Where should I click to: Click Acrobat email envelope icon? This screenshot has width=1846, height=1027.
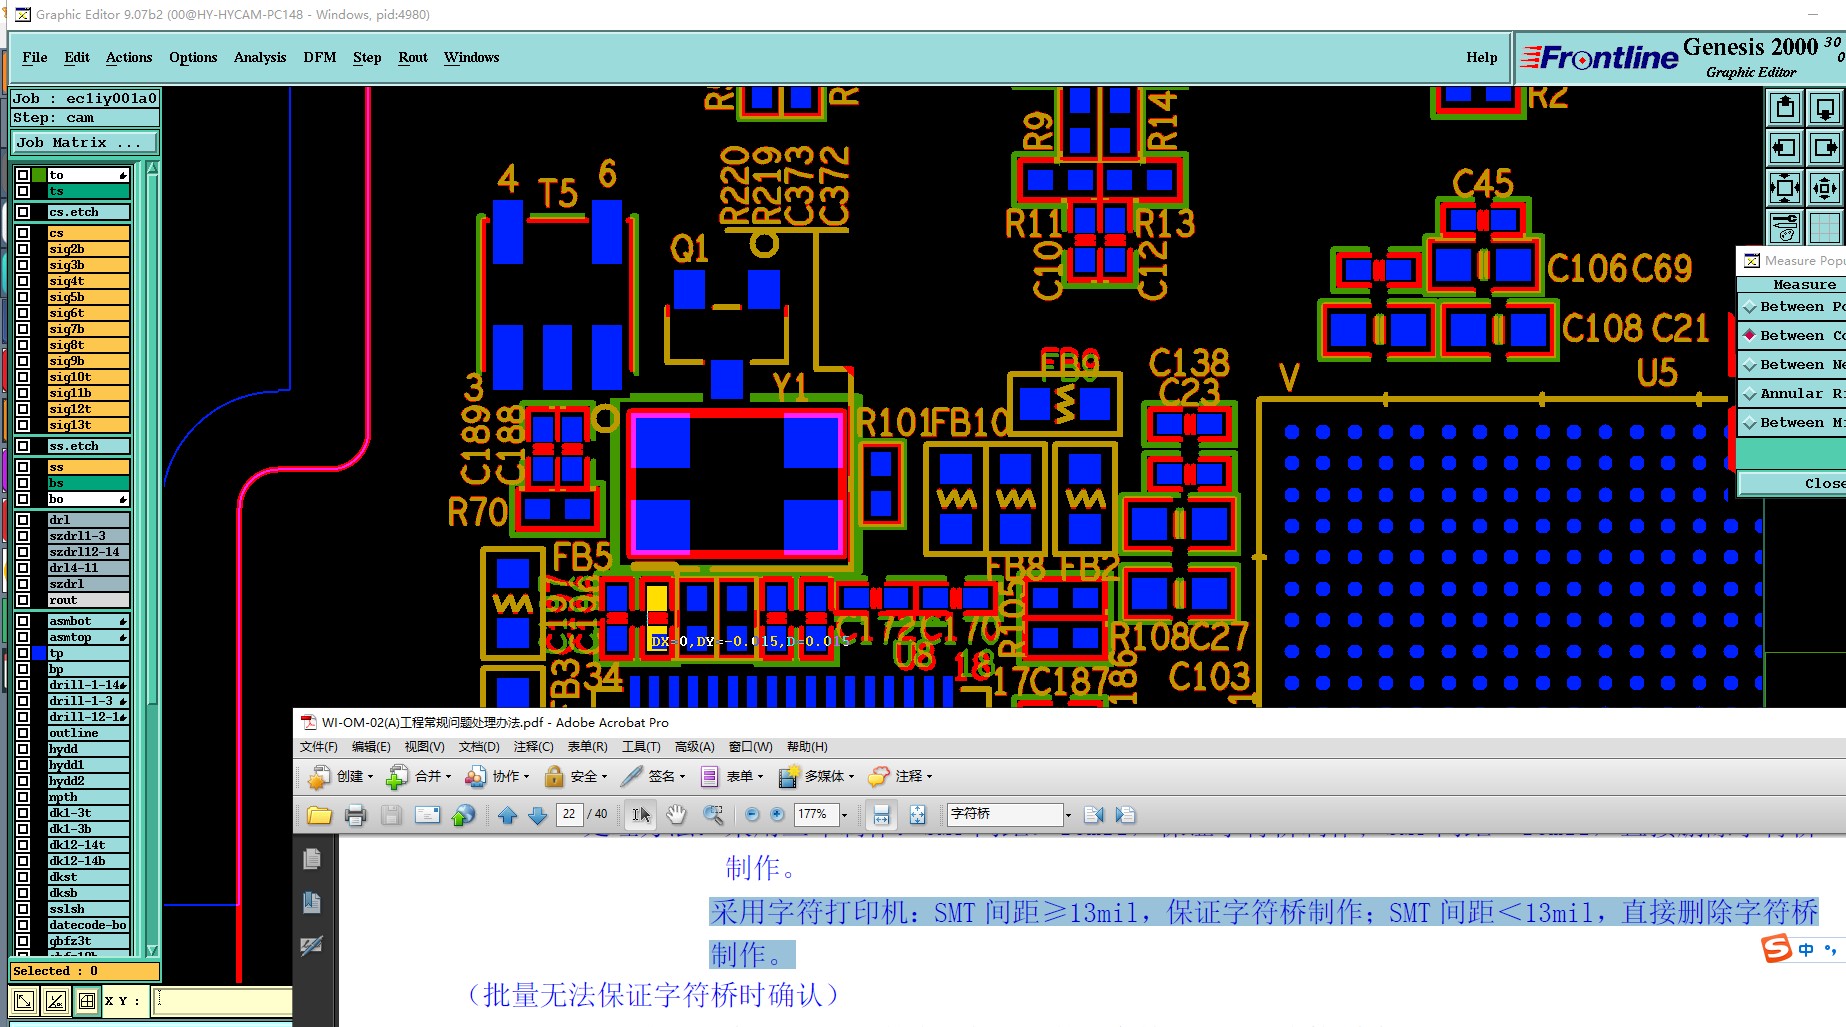[427, 815]
